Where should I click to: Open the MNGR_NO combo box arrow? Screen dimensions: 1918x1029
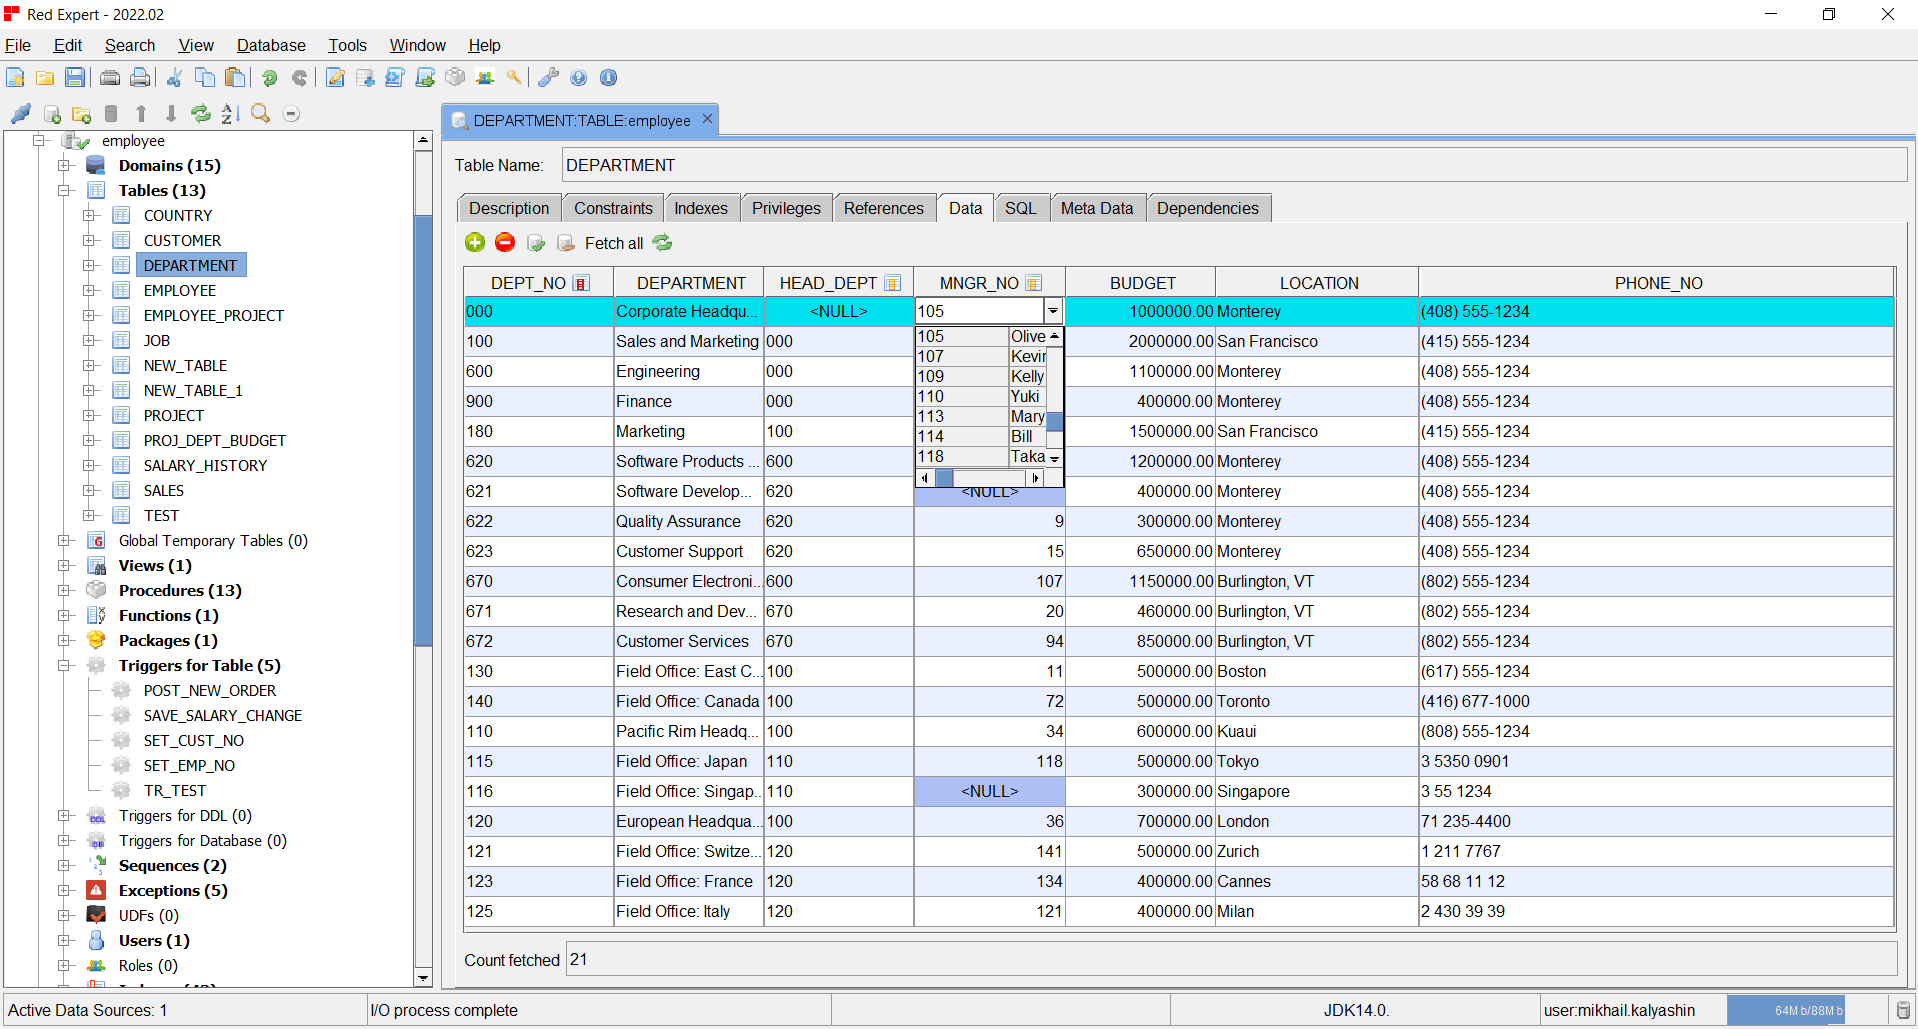(1053, 311)
